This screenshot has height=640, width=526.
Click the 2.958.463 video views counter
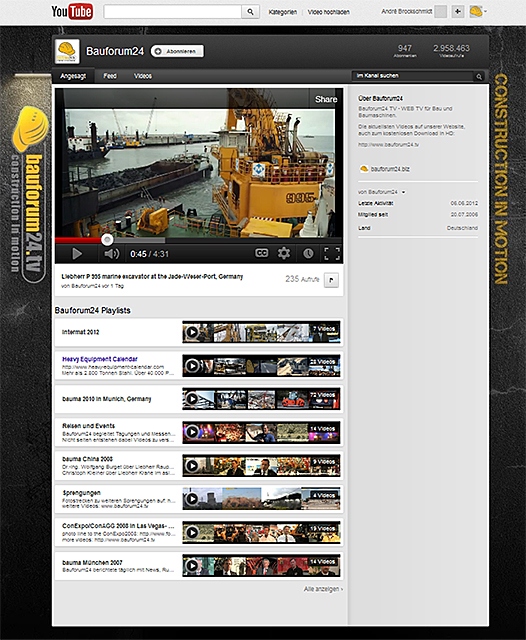click(x=451, y=51)
